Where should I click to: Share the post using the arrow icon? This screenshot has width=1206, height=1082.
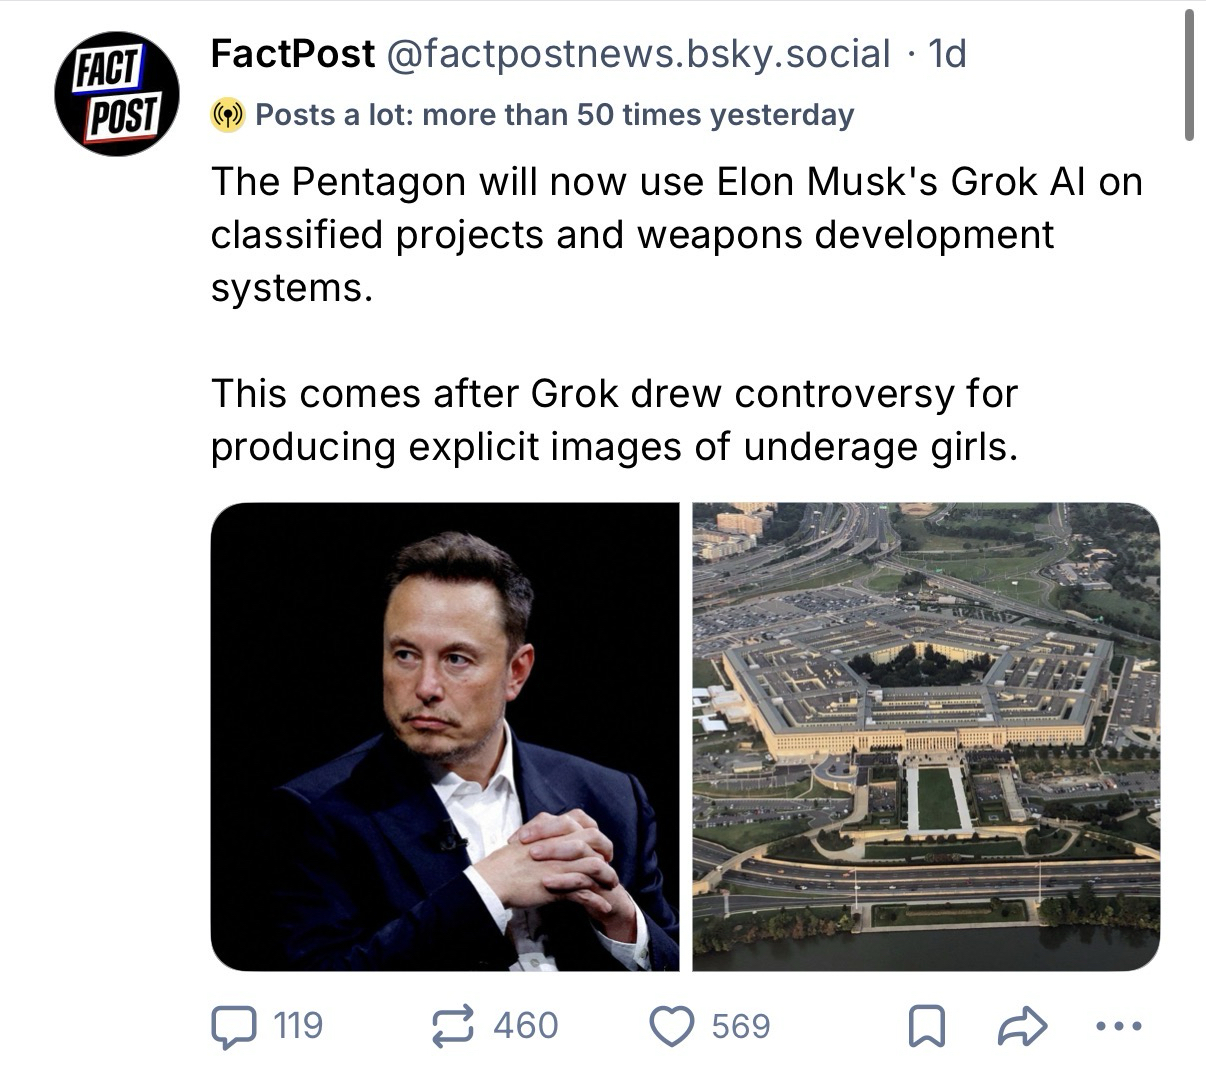click(1022, 1026)
